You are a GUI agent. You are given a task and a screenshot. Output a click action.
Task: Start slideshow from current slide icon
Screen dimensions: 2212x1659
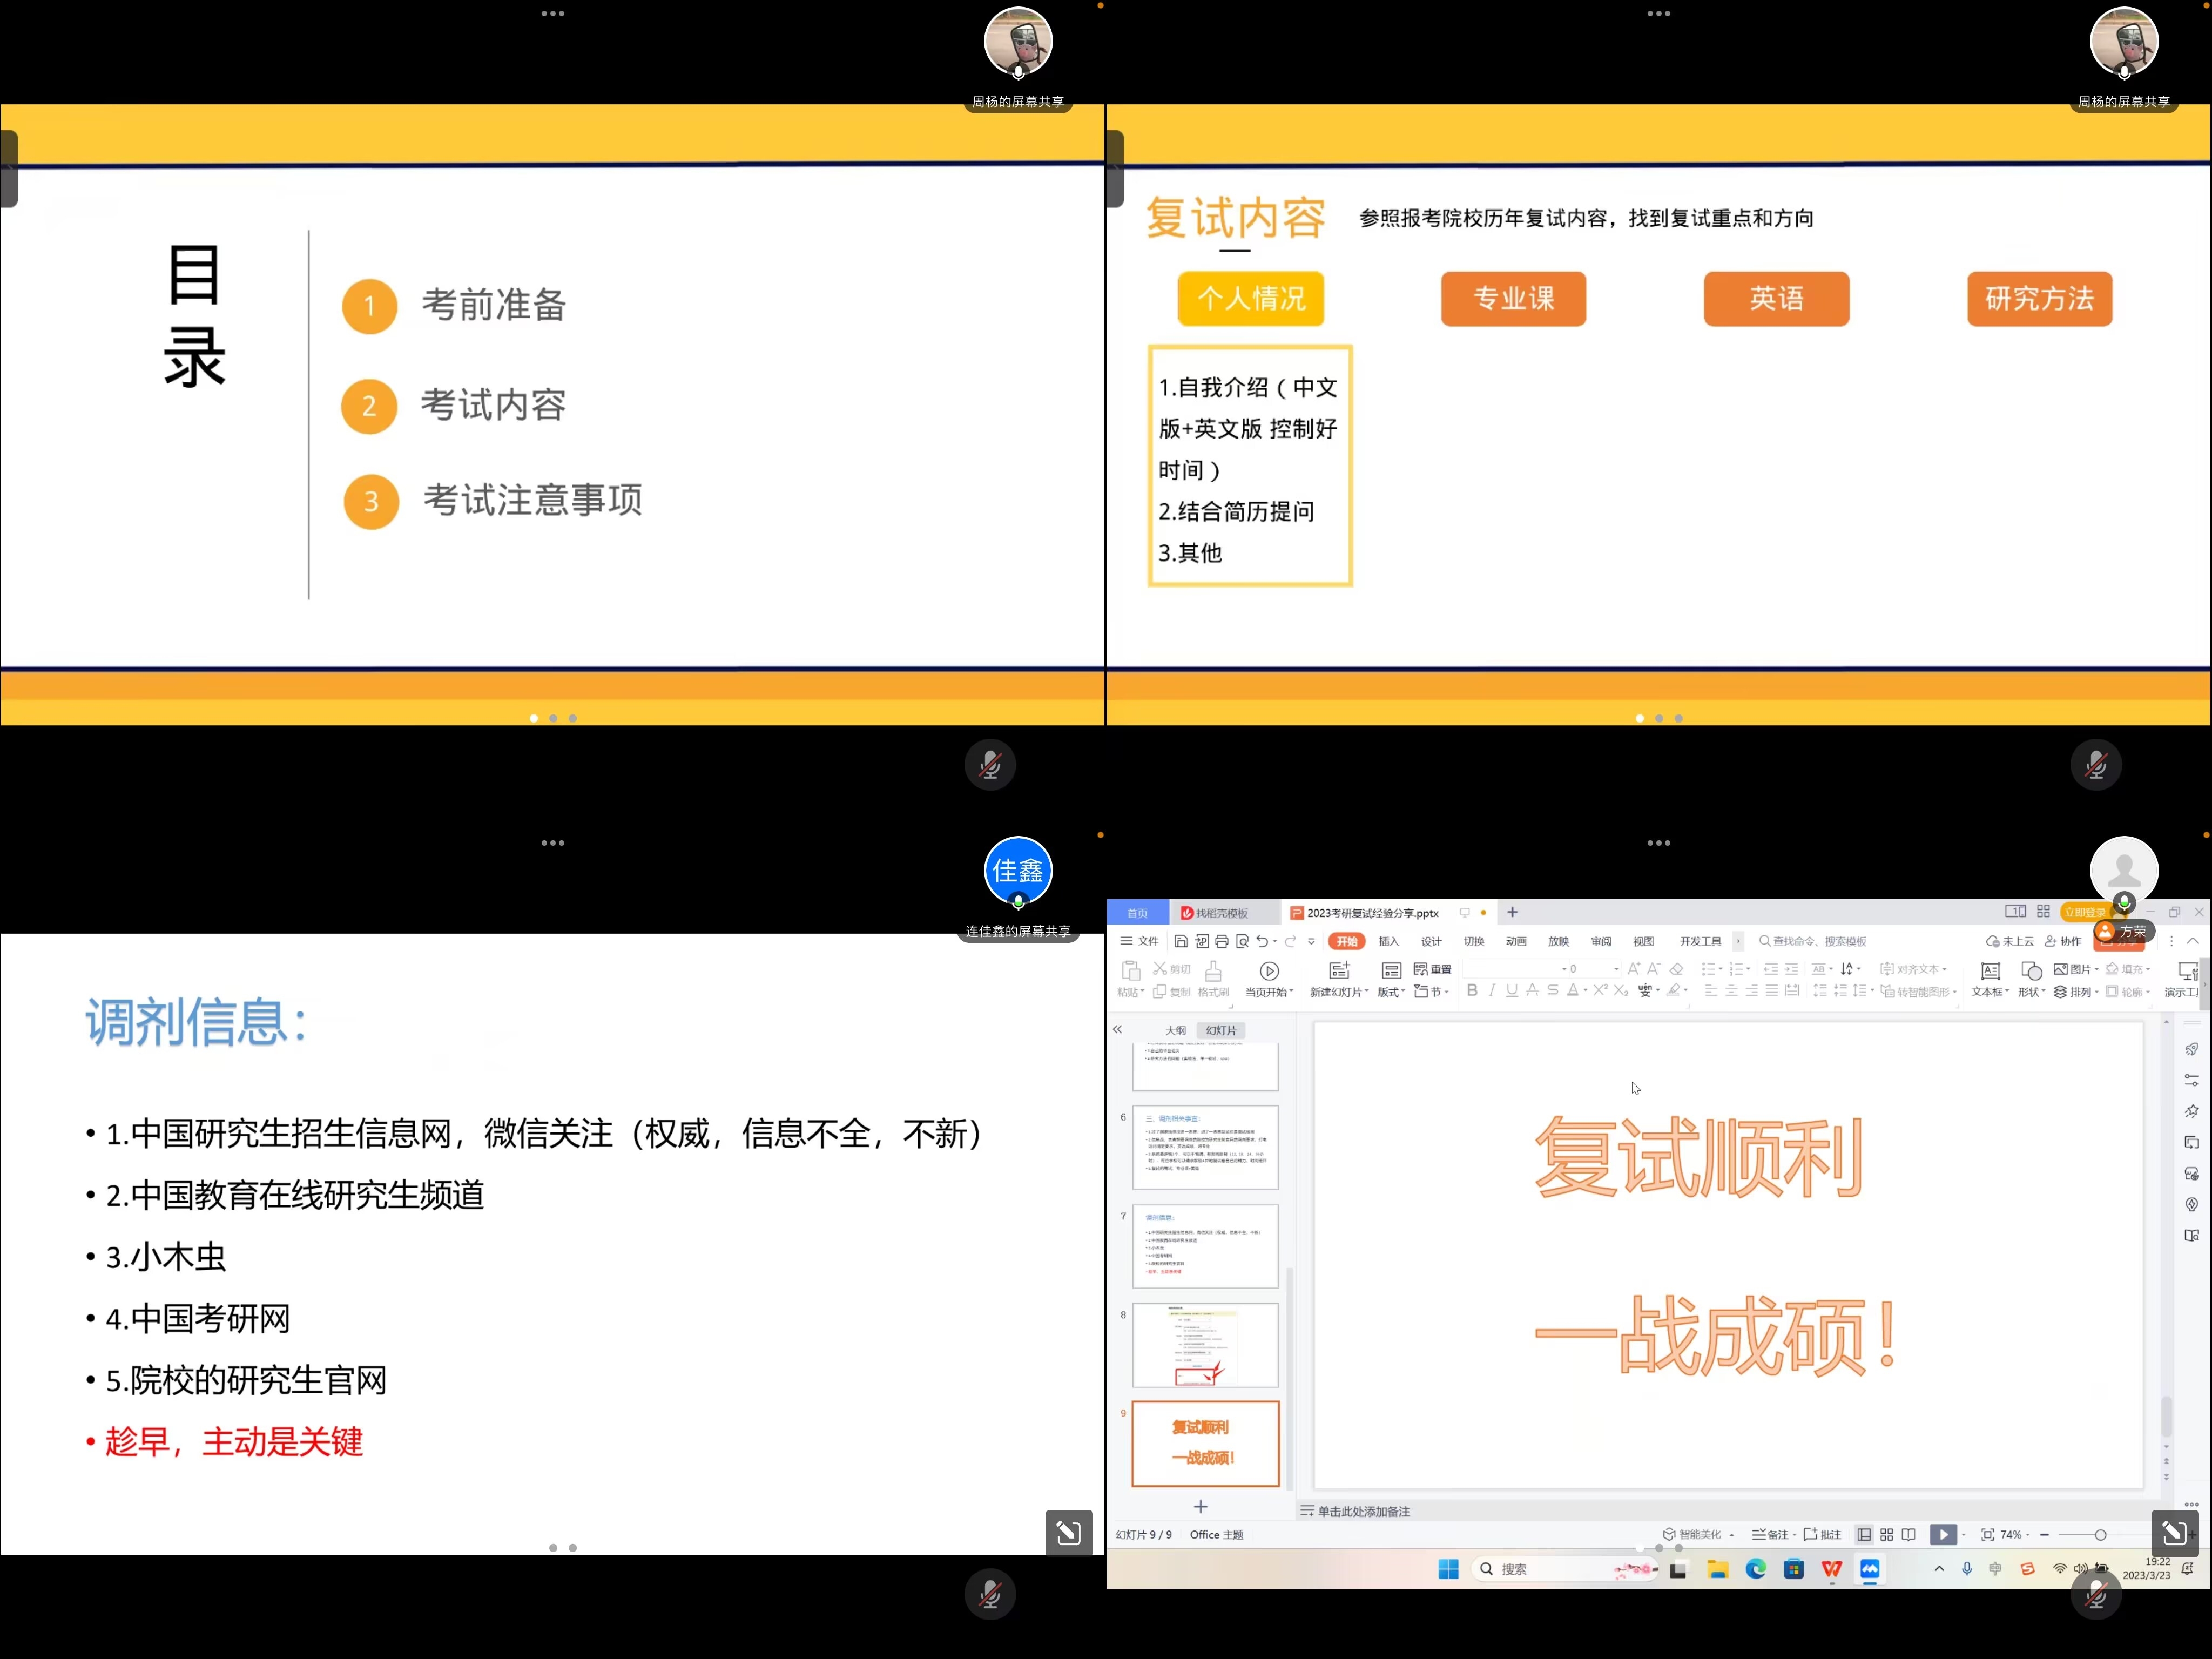[1269, 971]
